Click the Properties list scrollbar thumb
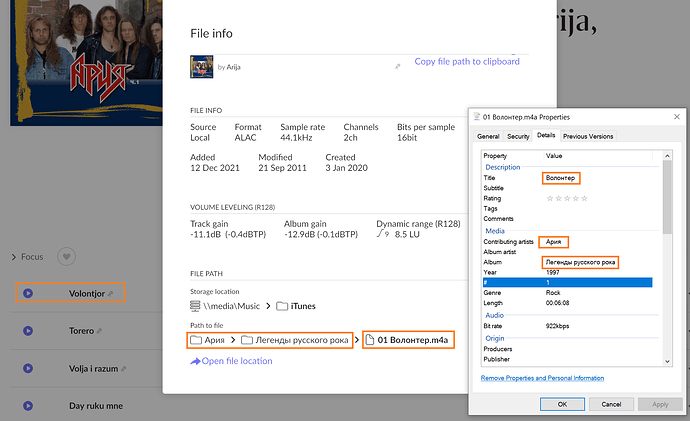This screenshot has height=421, width=690. (x=667, y=197)
